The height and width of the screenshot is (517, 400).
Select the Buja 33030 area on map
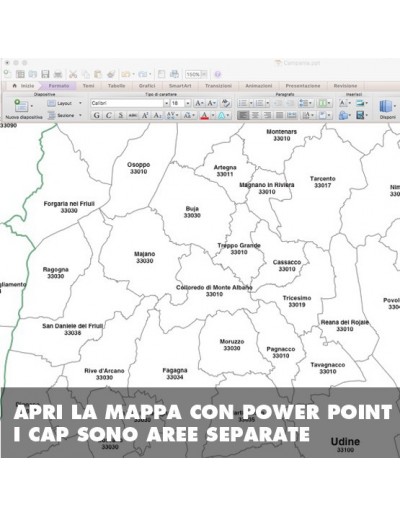coord(192,212)
